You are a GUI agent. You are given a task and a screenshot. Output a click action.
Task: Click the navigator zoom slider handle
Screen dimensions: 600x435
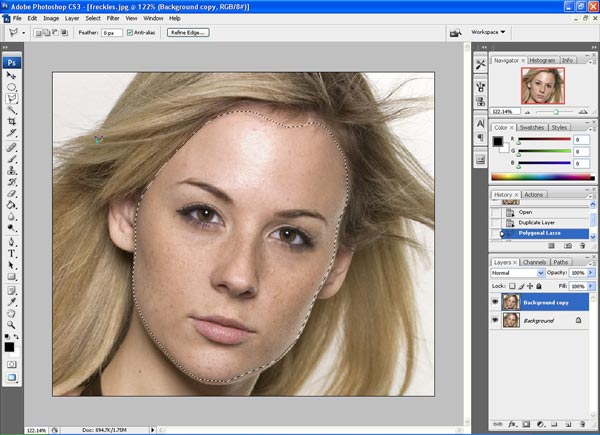[556, 112]
